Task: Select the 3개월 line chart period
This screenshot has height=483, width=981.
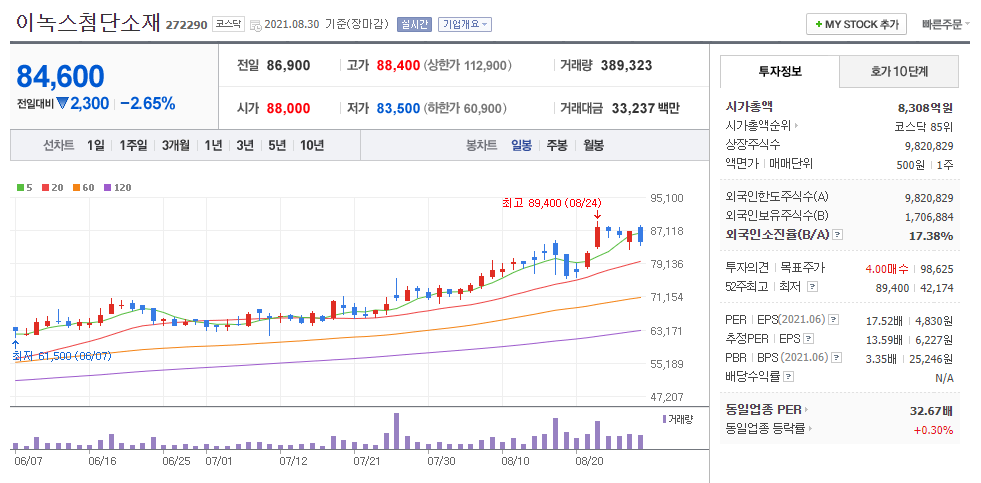Action: tap(175, 146)
